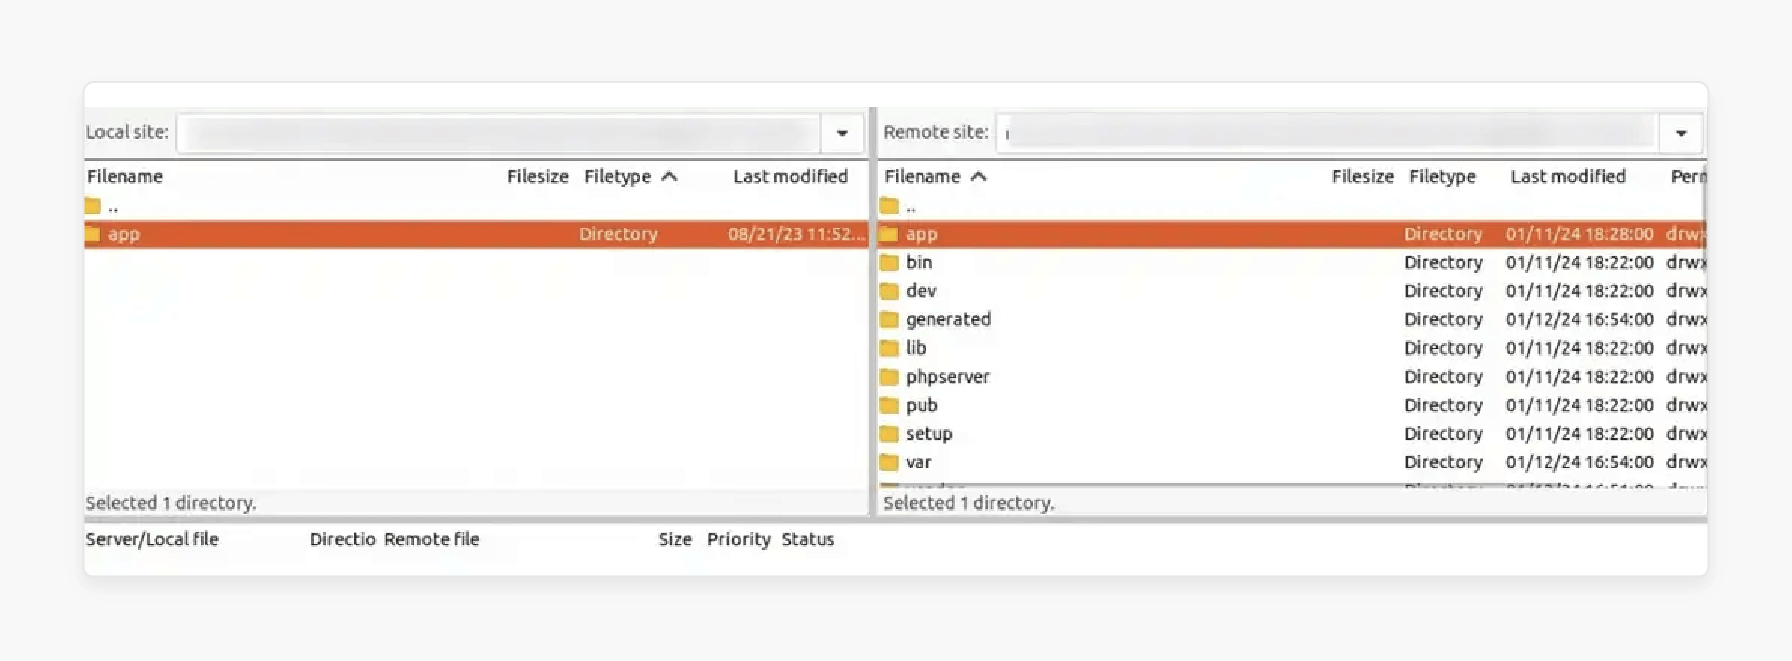Select the local 'app' directory name
The image size is (1792, 661).
click(124, 235)
